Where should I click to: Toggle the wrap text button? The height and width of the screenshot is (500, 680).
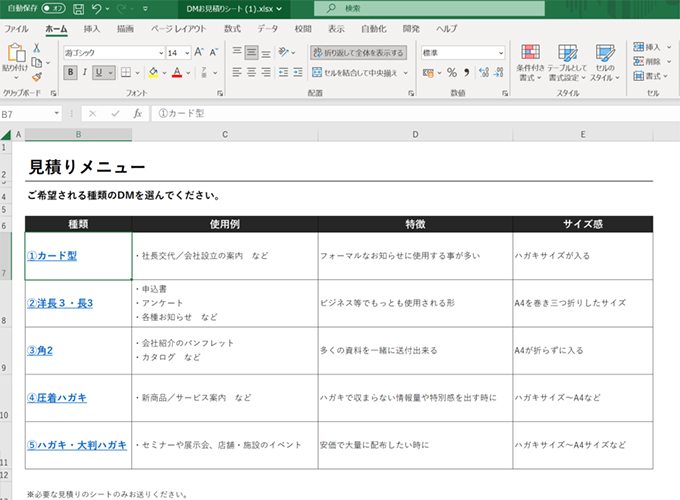[358, 52]
